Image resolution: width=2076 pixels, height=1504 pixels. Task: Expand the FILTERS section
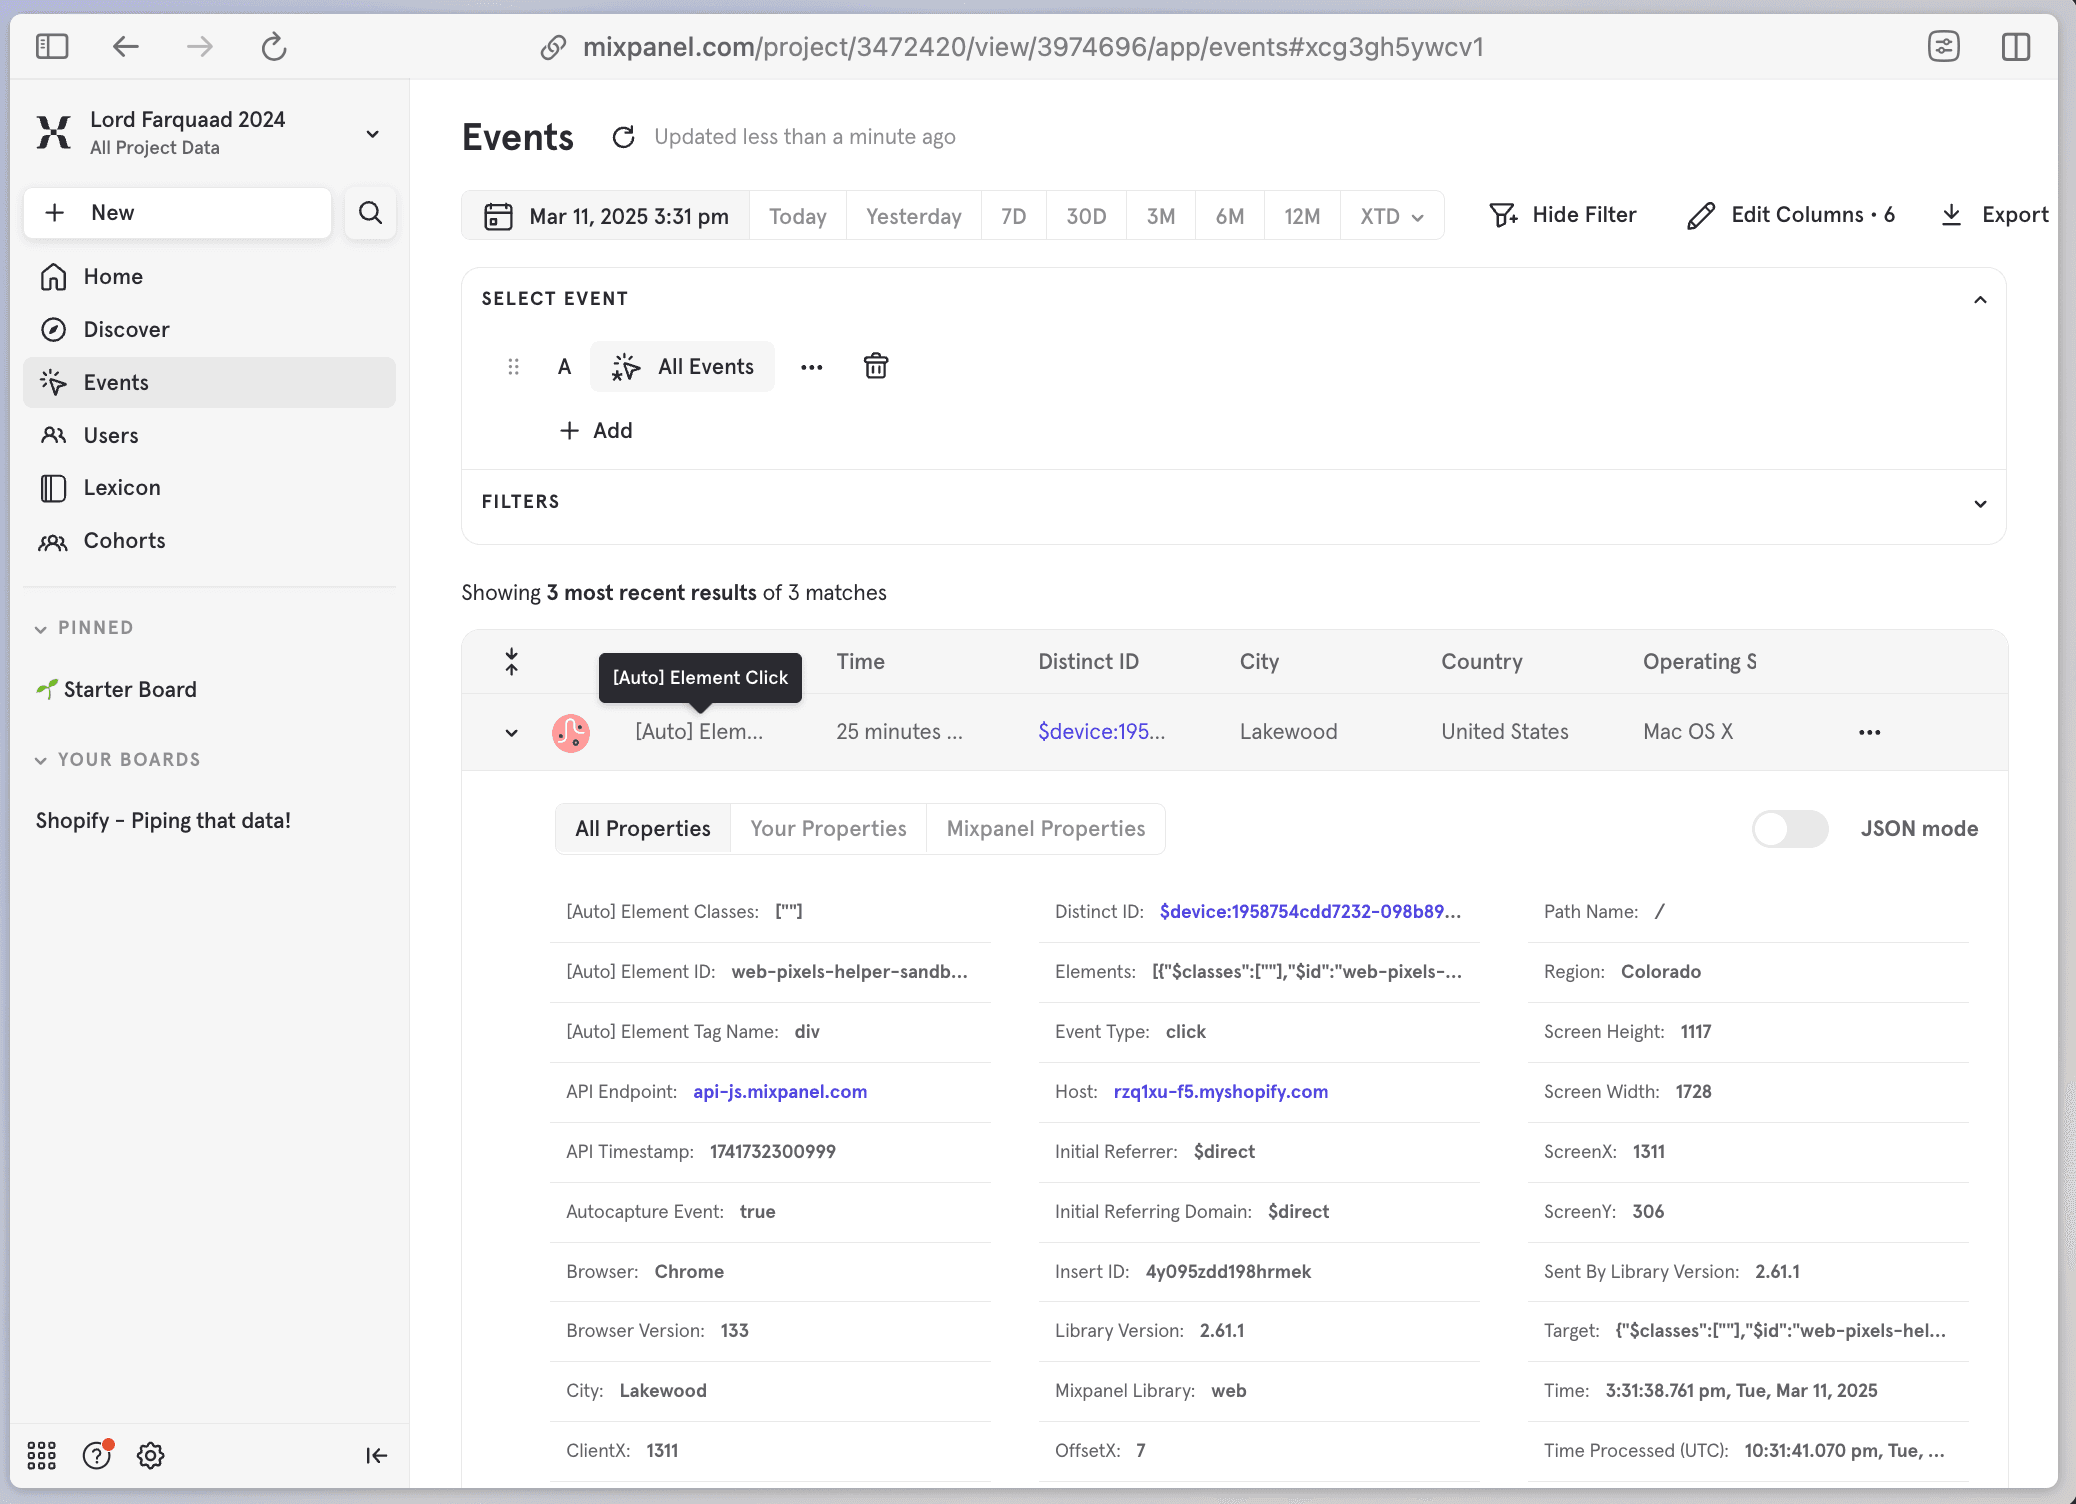[x=1979, y=503]
